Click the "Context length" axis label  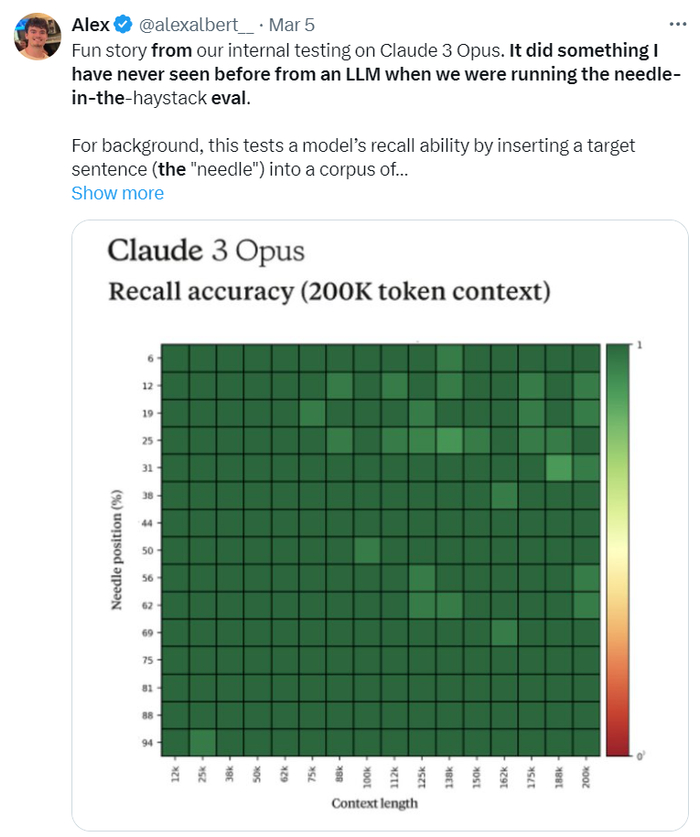click(375, 803)
